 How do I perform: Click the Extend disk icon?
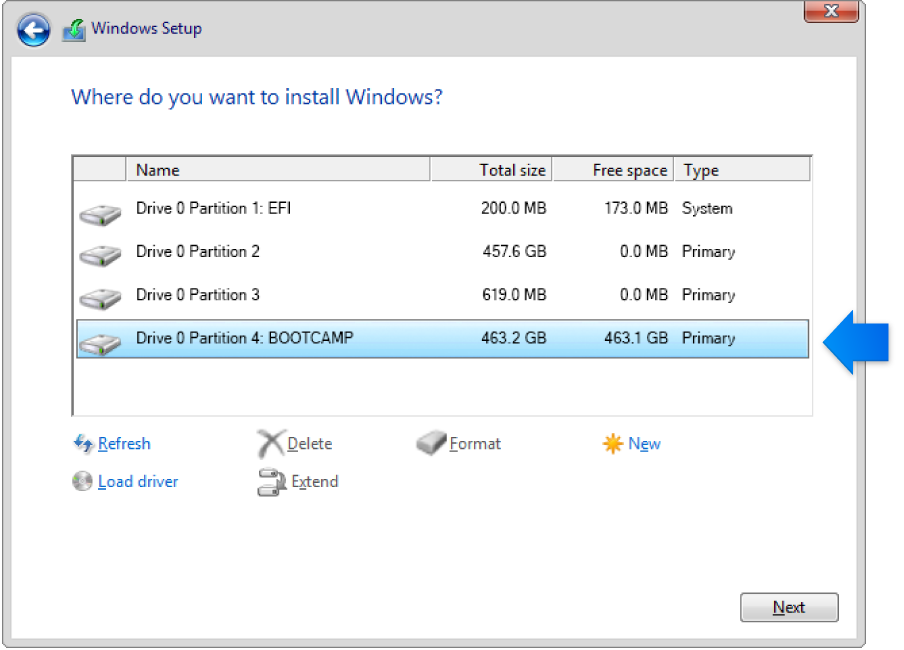point(270,481)
